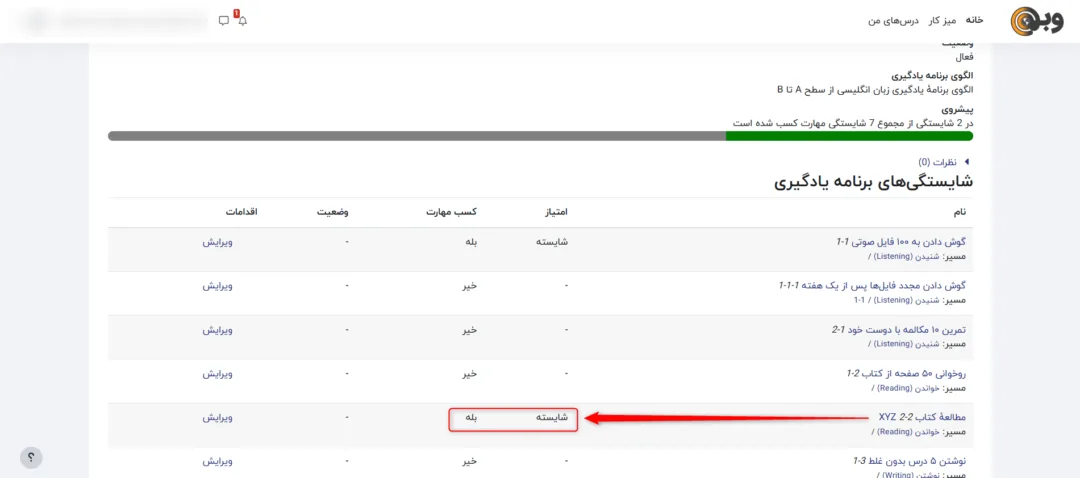Screen dimensions: 1080x478
Task: Open the notifications bell icon
Action: [242, 20]
